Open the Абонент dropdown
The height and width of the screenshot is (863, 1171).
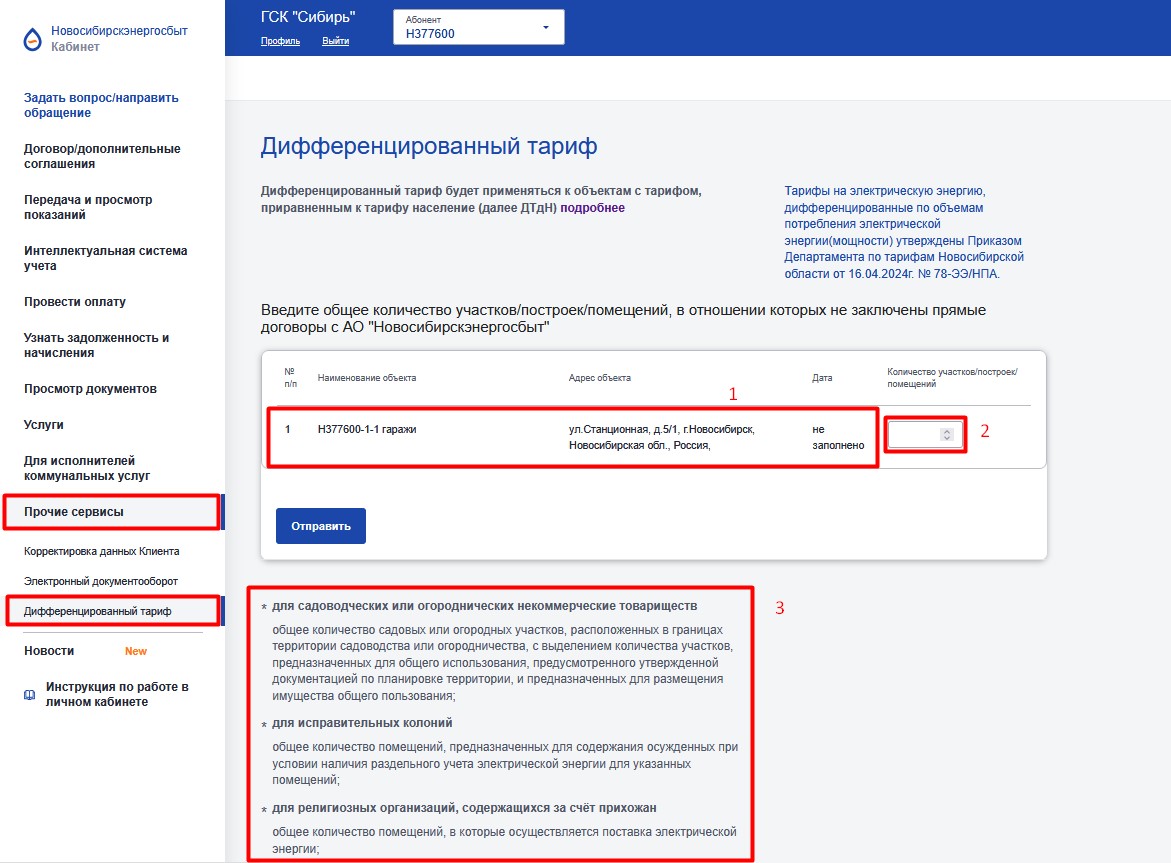click(x=480, y=27)
